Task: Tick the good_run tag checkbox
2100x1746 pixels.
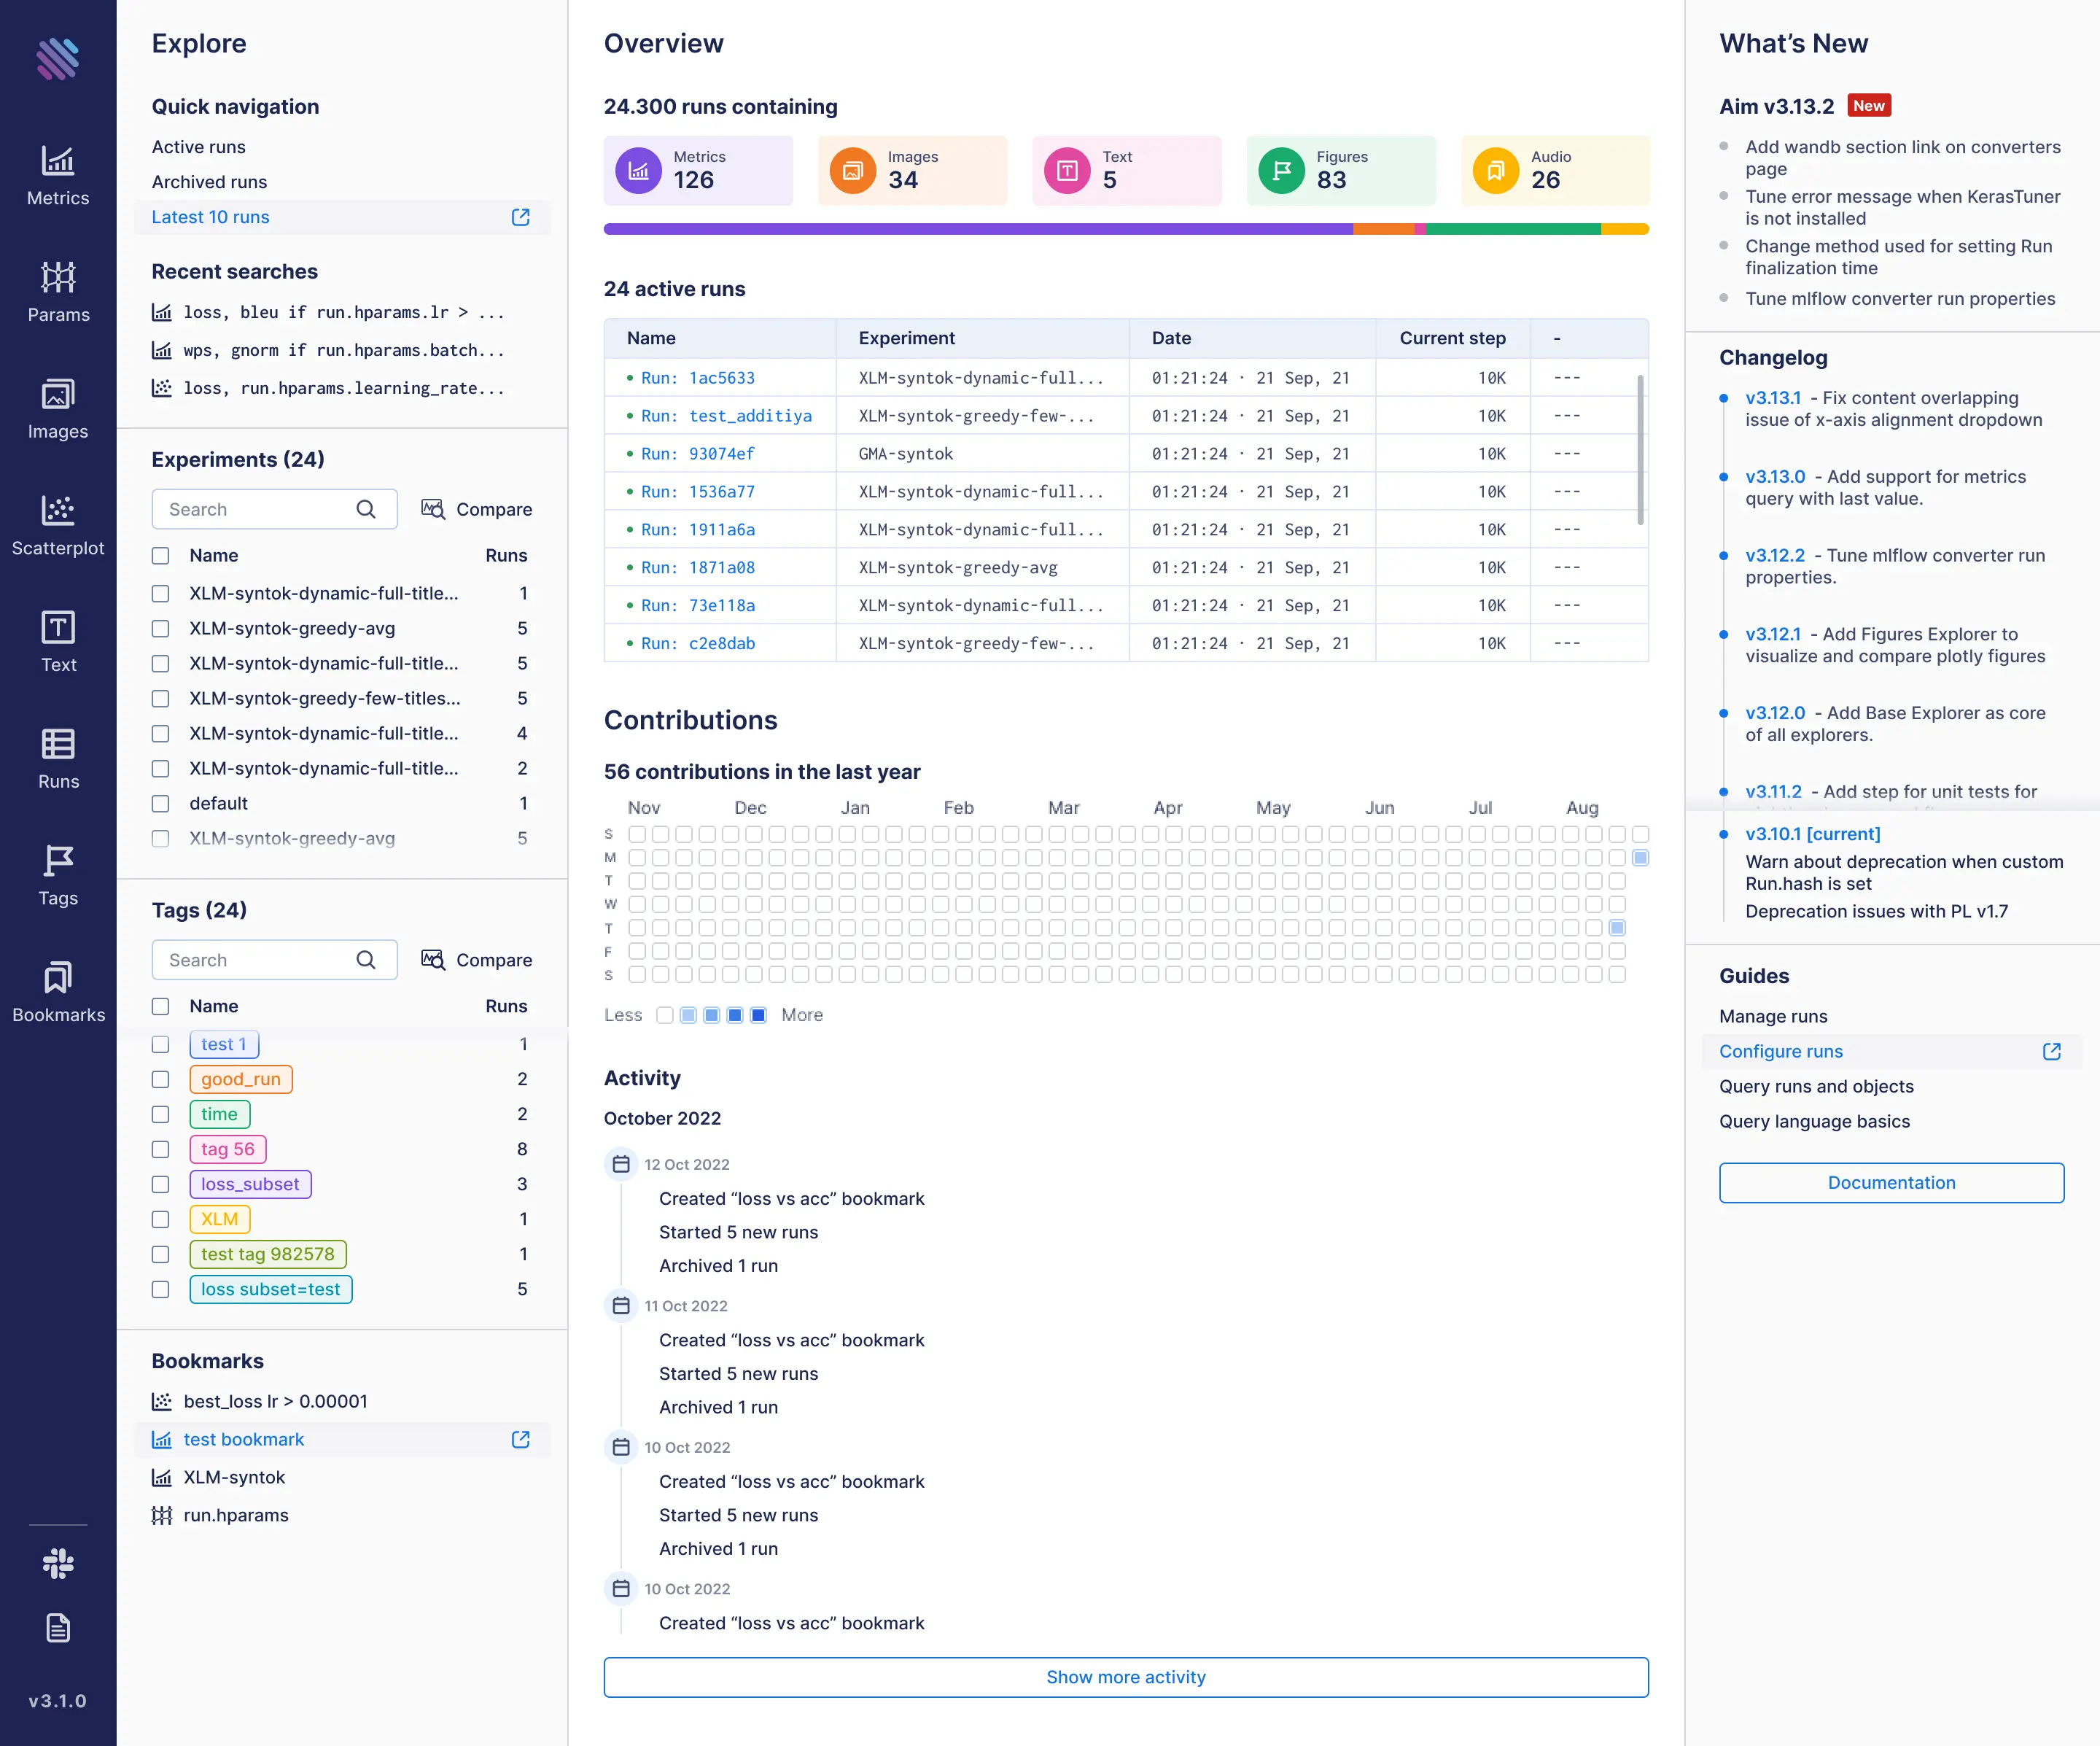Action: tap(160, 1079)
